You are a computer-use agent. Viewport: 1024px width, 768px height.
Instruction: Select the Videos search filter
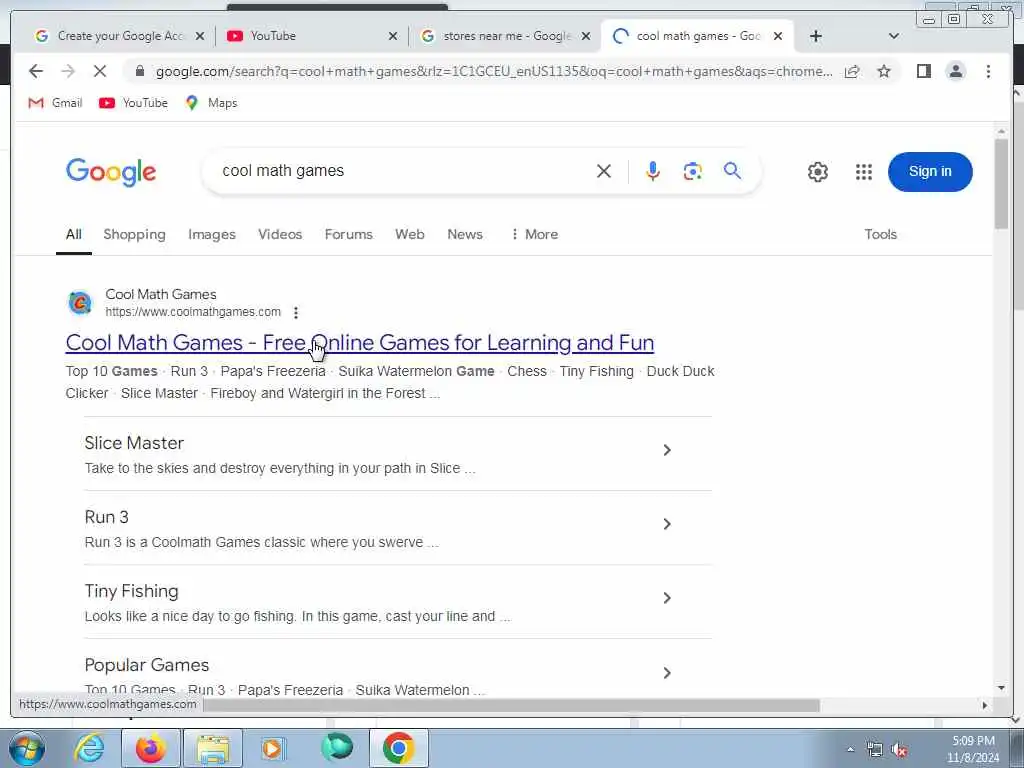(280, 234)
